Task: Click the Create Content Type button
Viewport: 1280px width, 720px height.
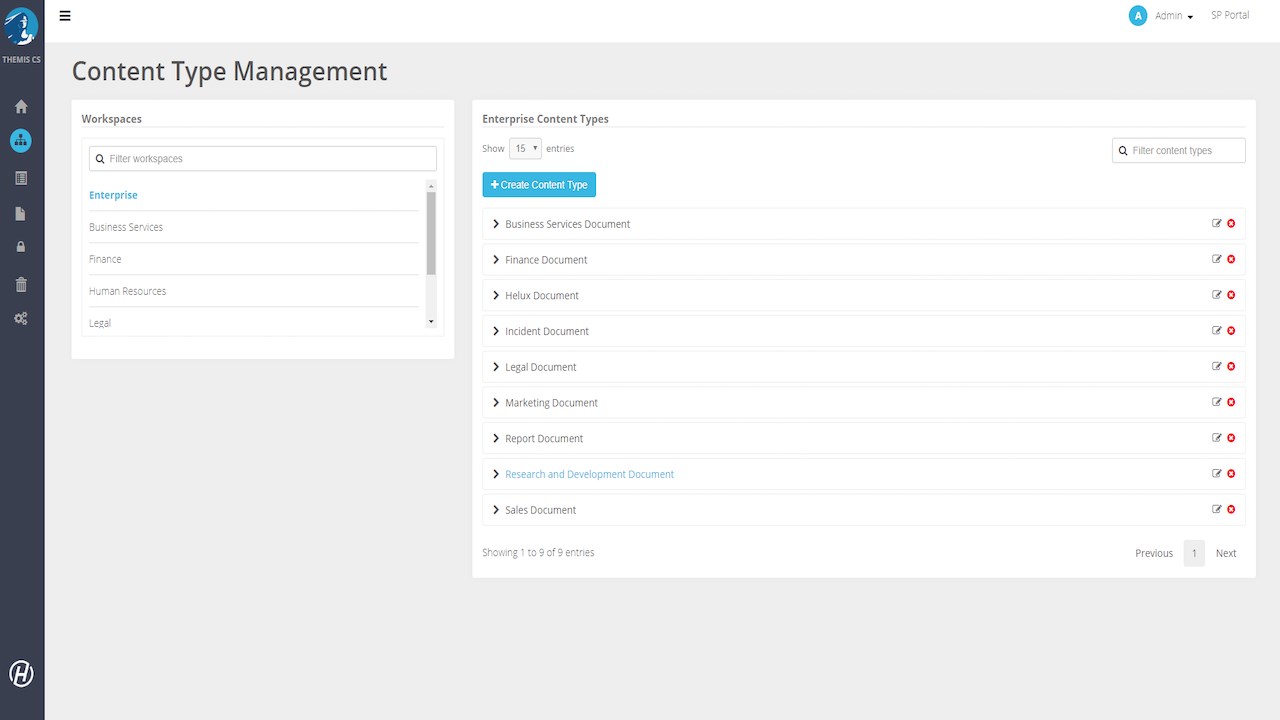Action: coord(539,185)
